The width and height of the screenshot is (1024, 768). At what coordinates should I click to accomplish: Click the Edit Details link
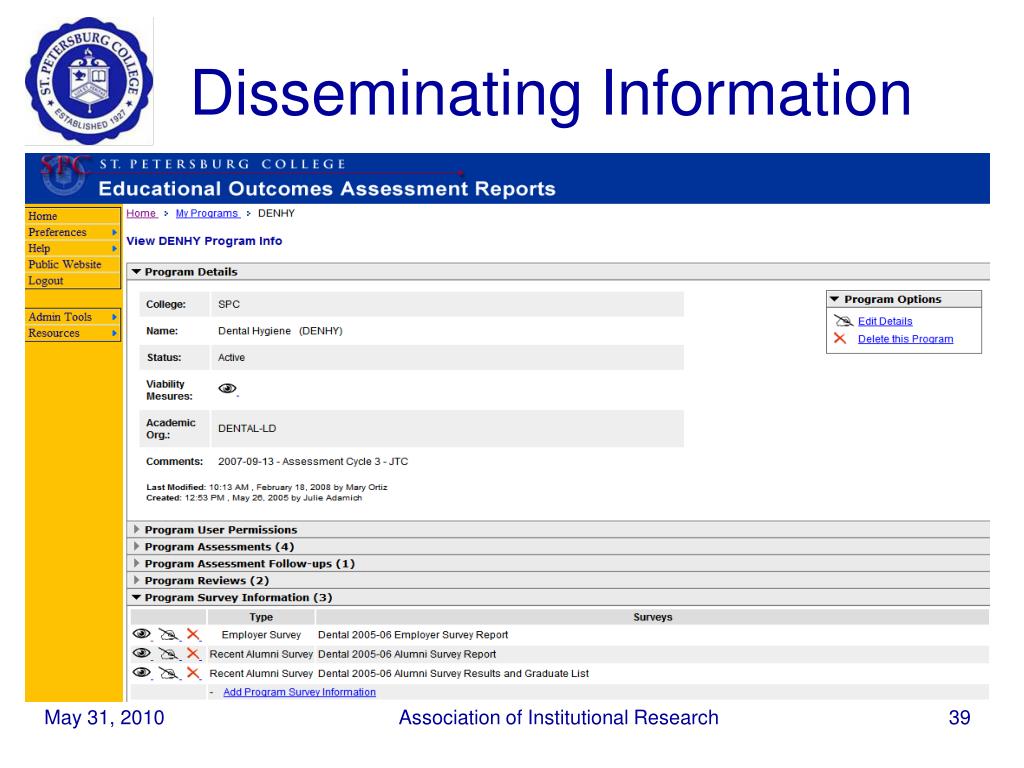click(x=885, y=321)
